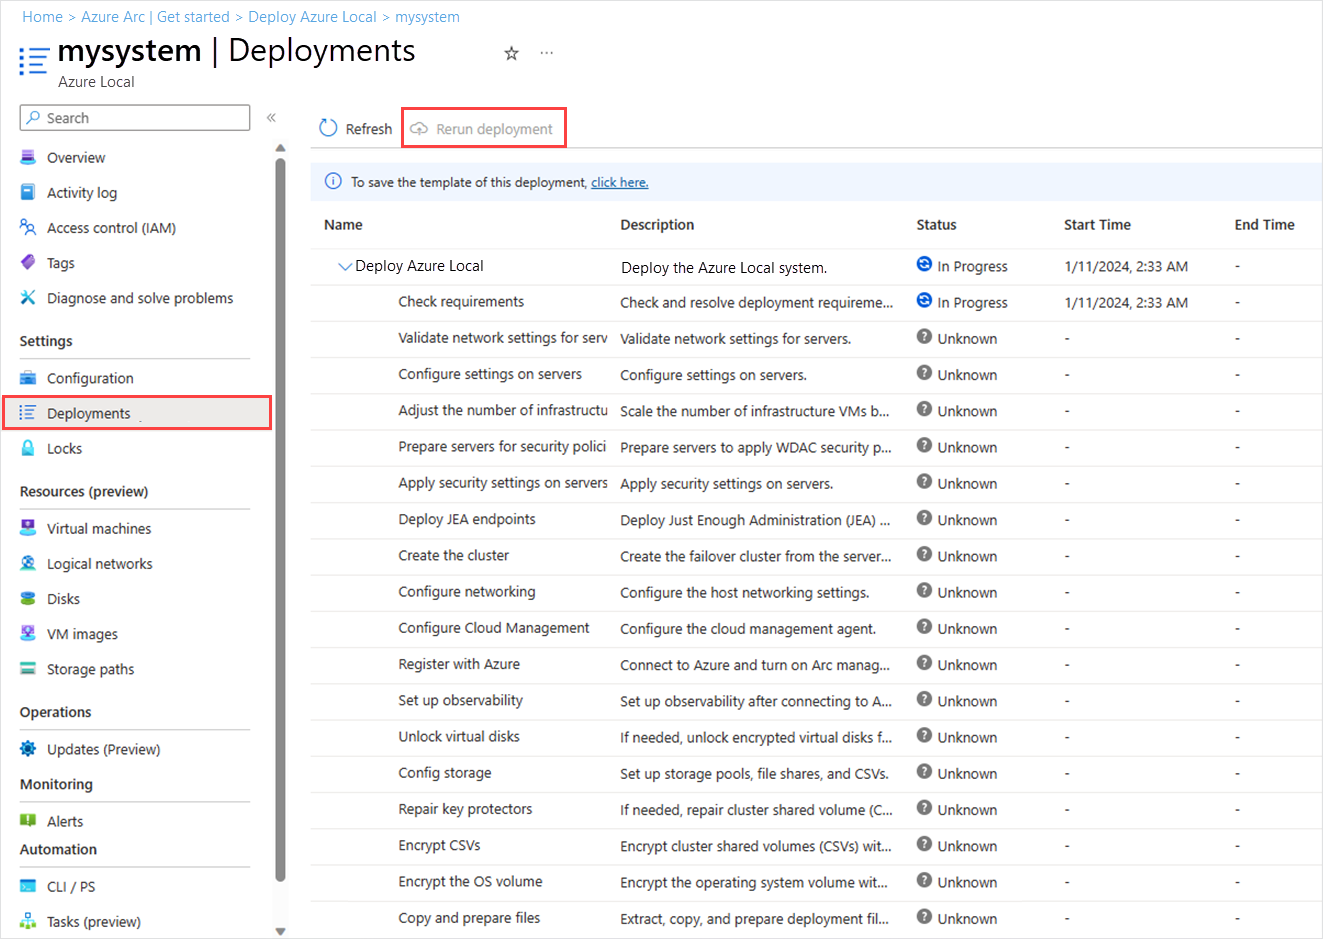Click the Tags icon in sidebar

[29, 262]
